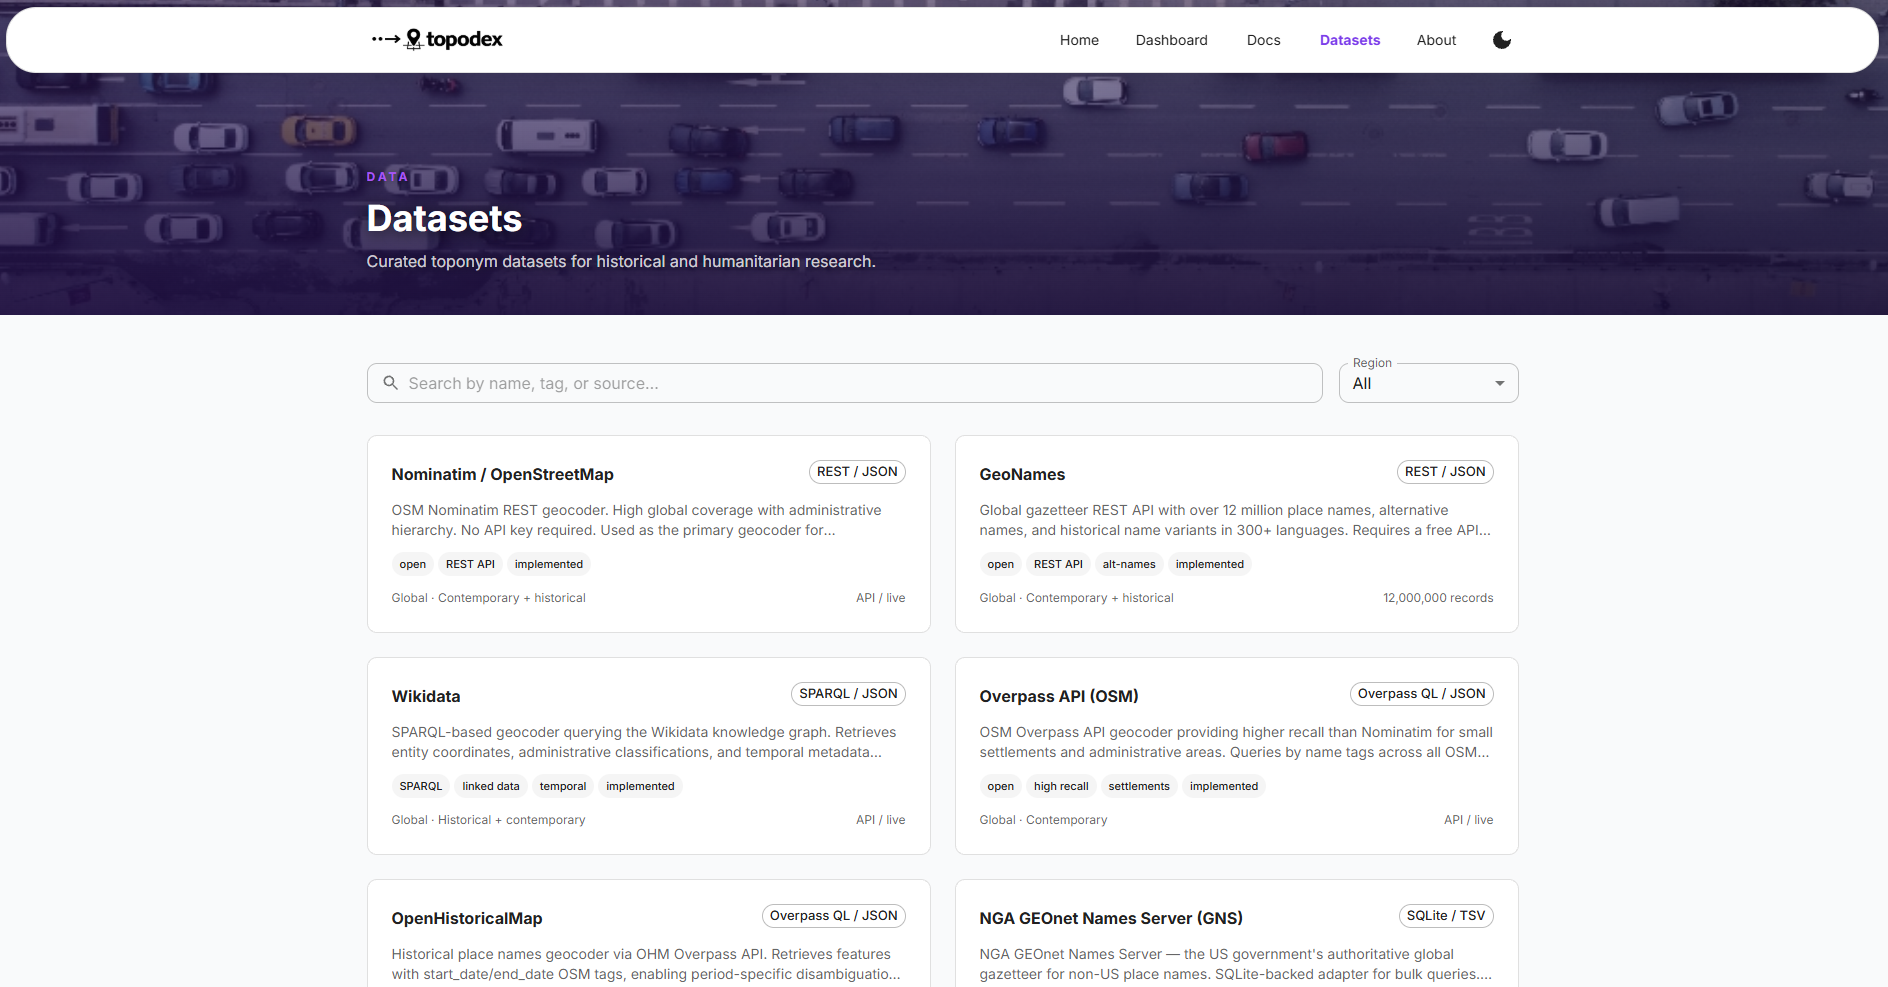Click REST / JSON badge on Nominatim card
The height and width of the screenshot is (987, 1888).
point(857,472)
